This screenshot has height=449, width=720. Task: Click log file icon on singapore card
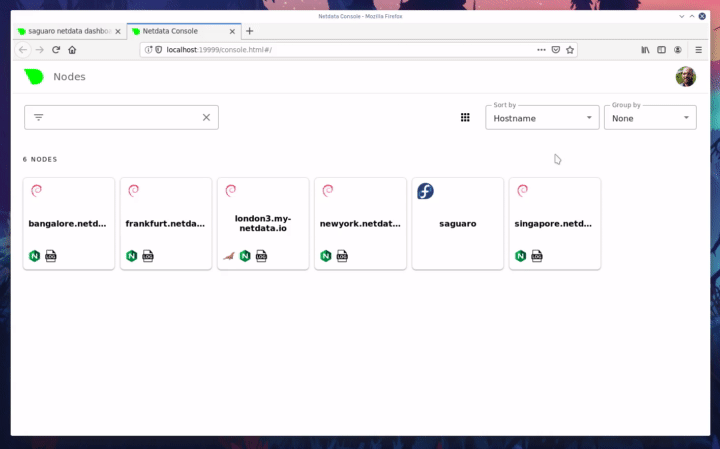[x=537, y=256]
